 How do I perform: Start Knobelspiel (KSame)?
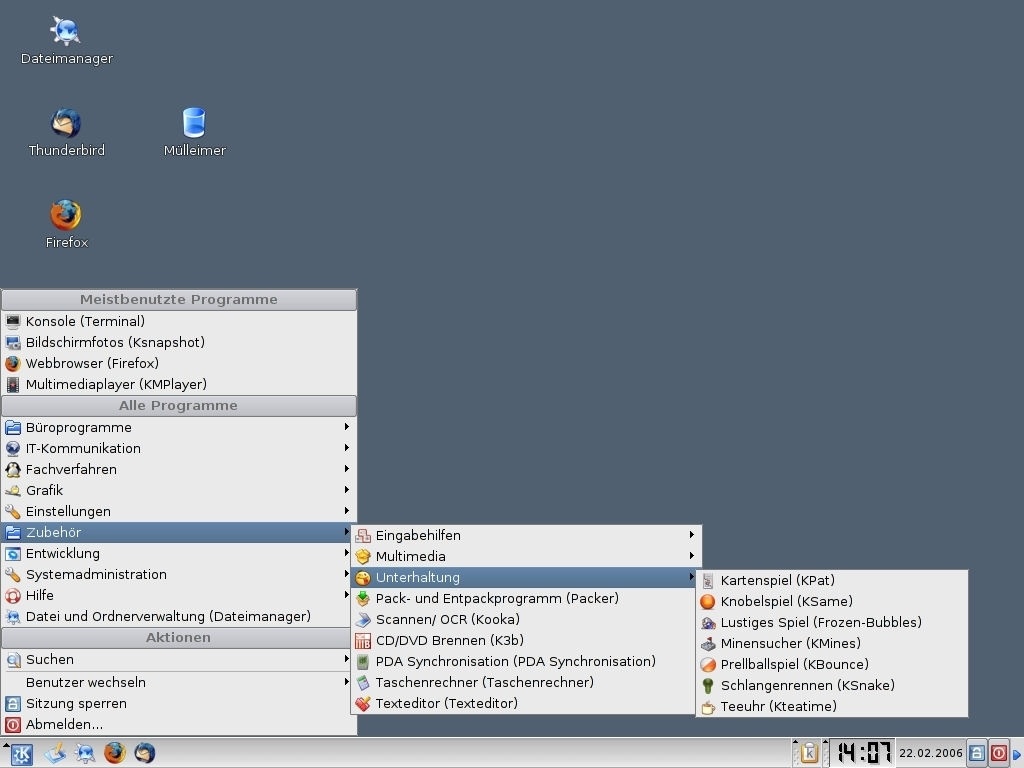point(832,601)
